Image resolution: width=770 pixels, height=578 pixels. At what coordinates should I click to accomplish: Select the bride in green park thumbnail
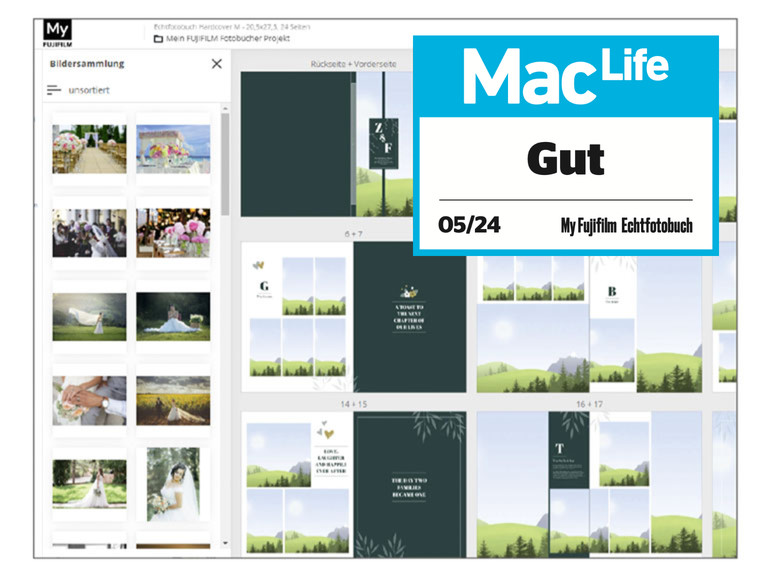[89, 484]
